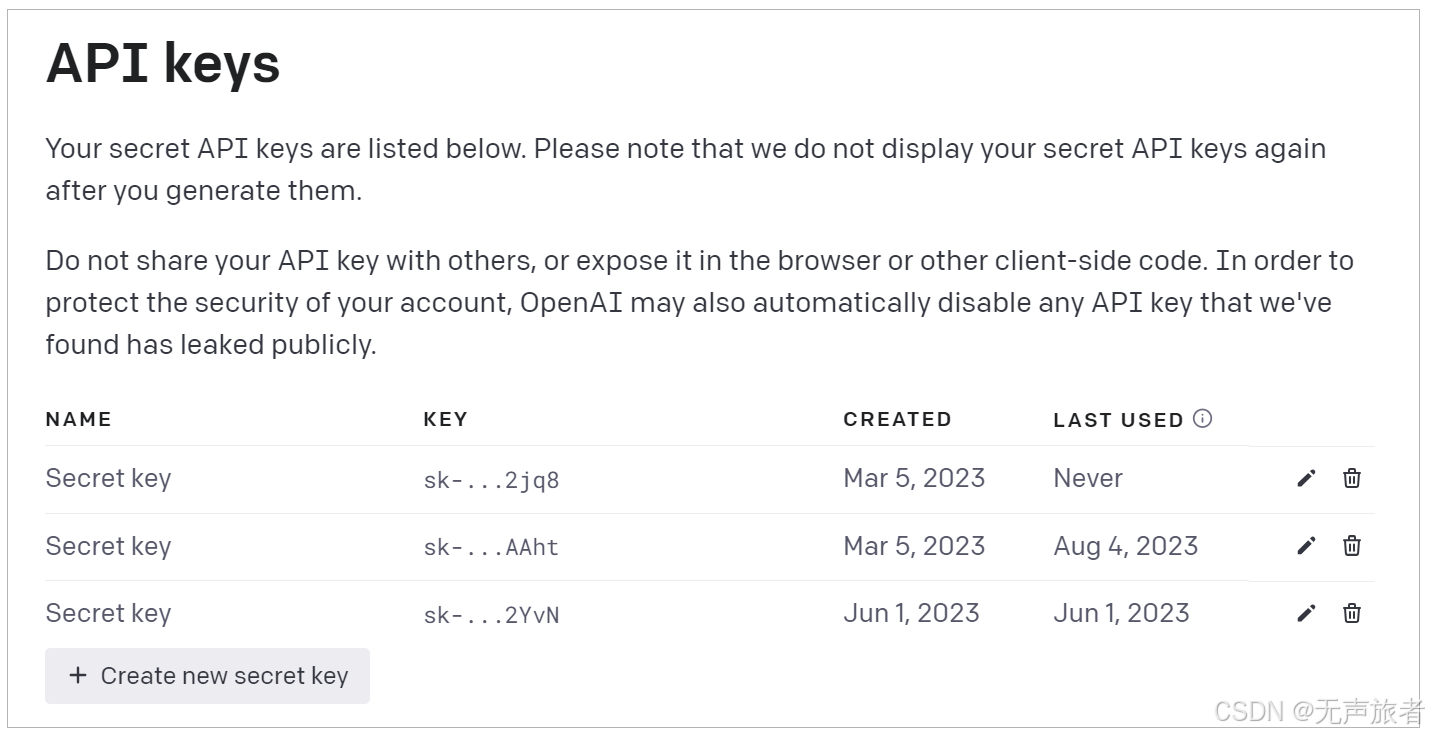Click the CREATED column header

coord(897,419)
